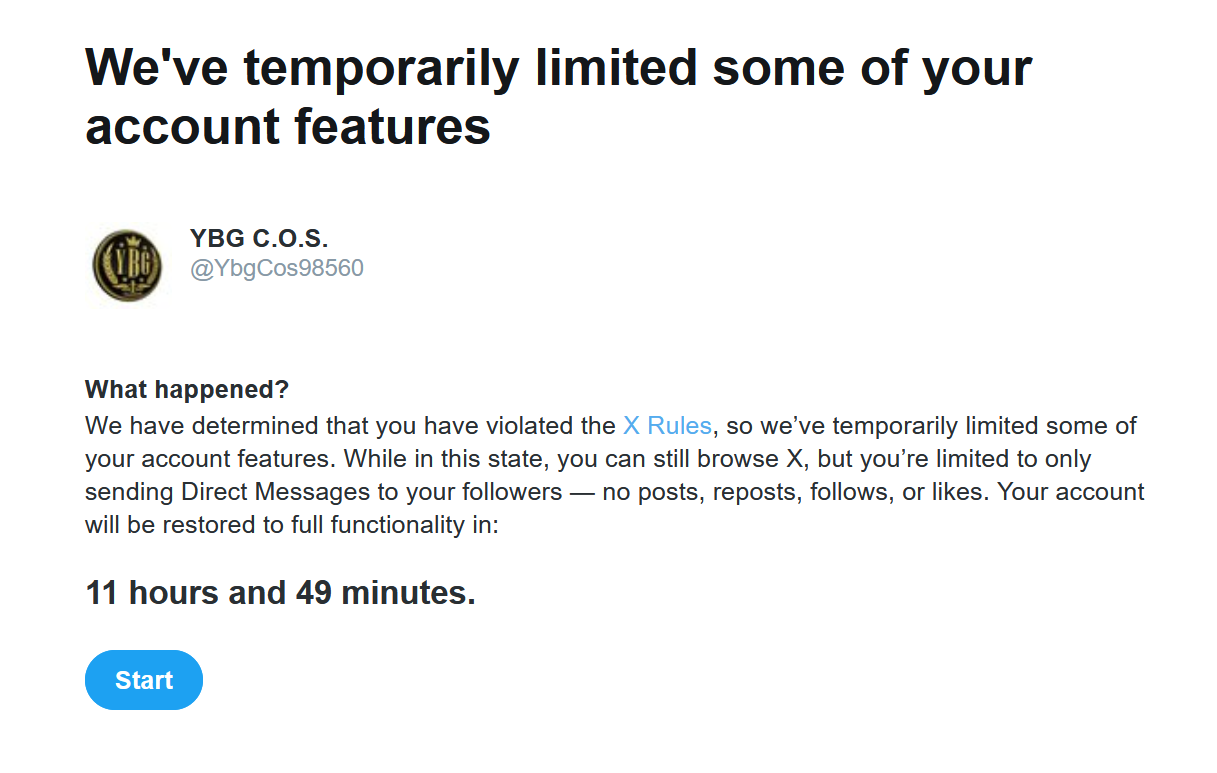
Task: Click the blue Start button
Action: [x=144, y=680]
